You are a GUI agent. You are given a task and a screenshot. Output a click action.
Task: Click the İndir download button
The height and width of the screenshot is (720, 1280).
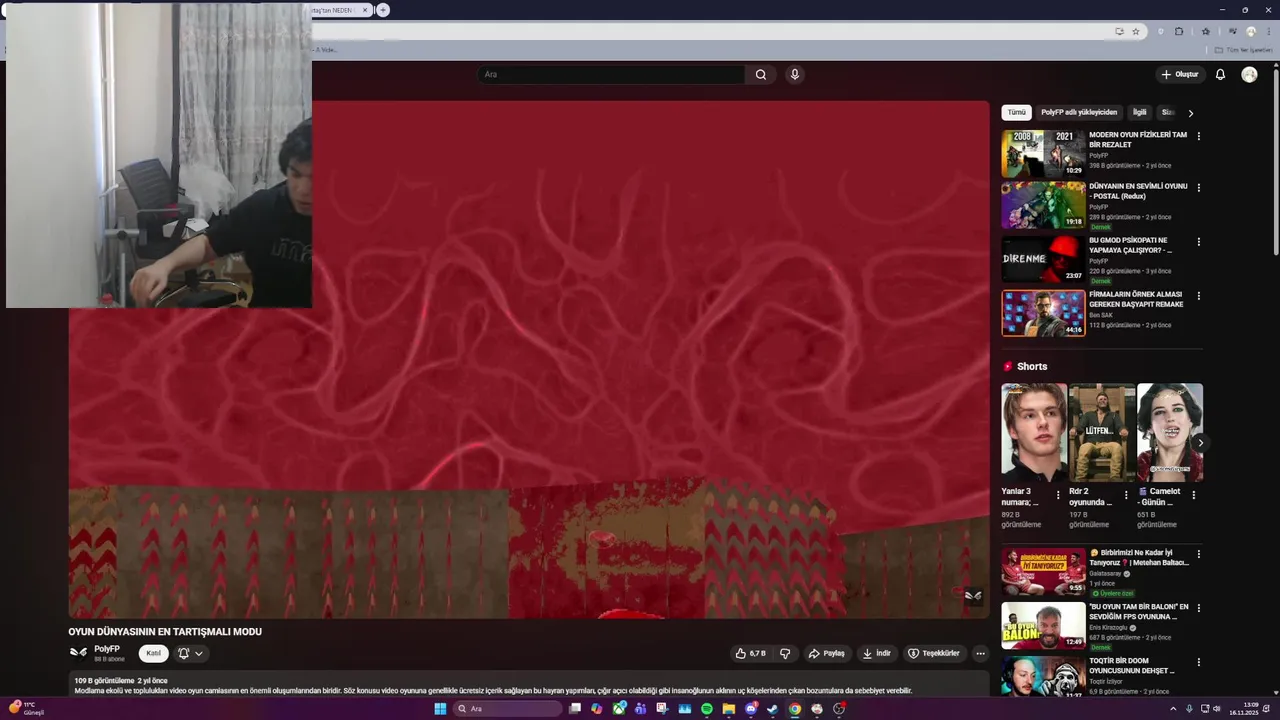(x=877, y=653)
